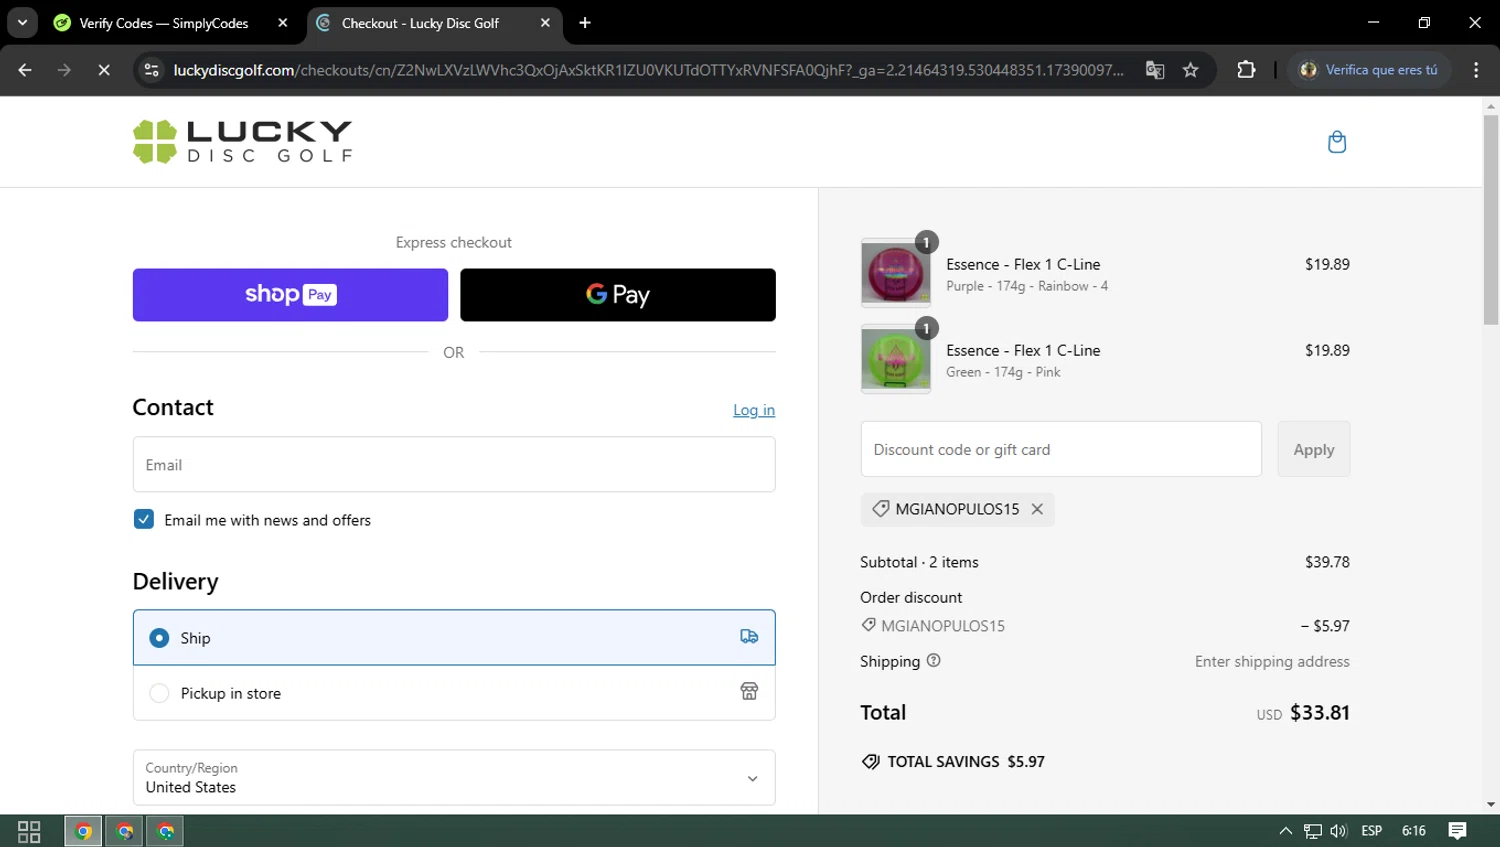
Task: Focus the Email input field
Action: (454, 464)
